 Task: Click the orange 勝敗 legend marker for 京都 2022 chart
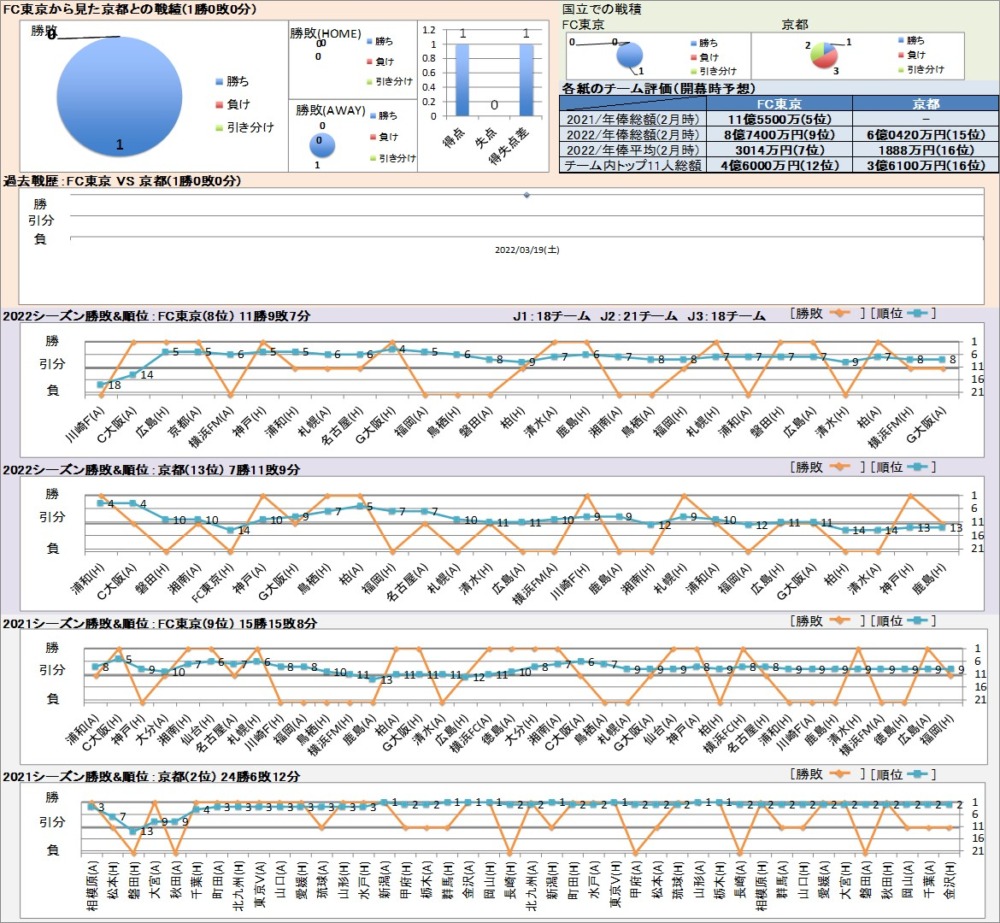pyautogui.click(x=839, y=467)
